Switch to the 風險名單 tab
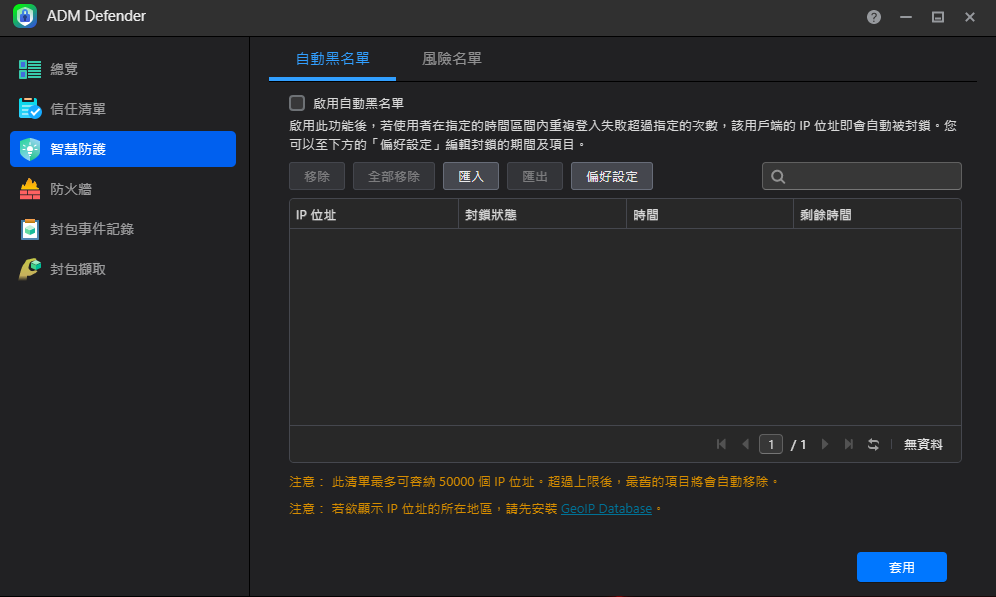This screenshot has height=597, width=996. 452,59
